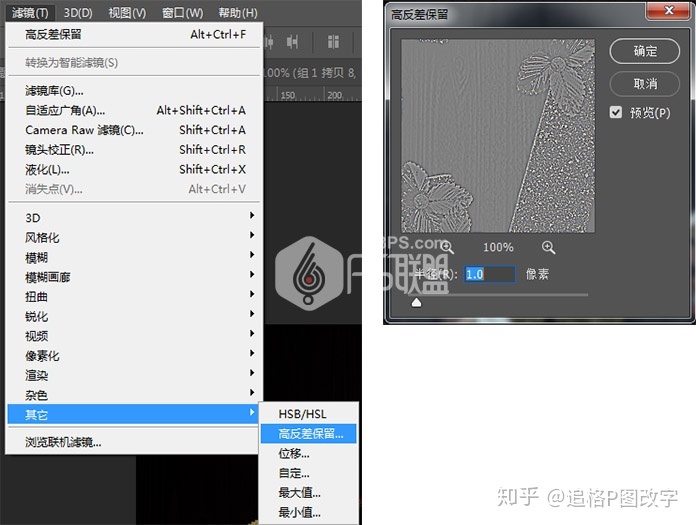Click 确定 in 高反差保留 dialog
The height and width of the screenshot is (525, 696).
[645, 51]
